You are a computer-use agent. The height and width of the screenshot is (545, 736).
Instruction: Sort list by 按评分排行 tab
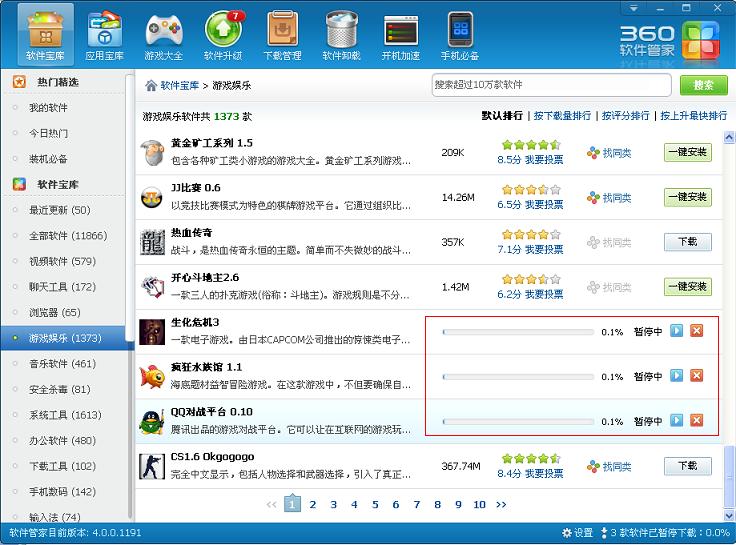pos(625,116)
